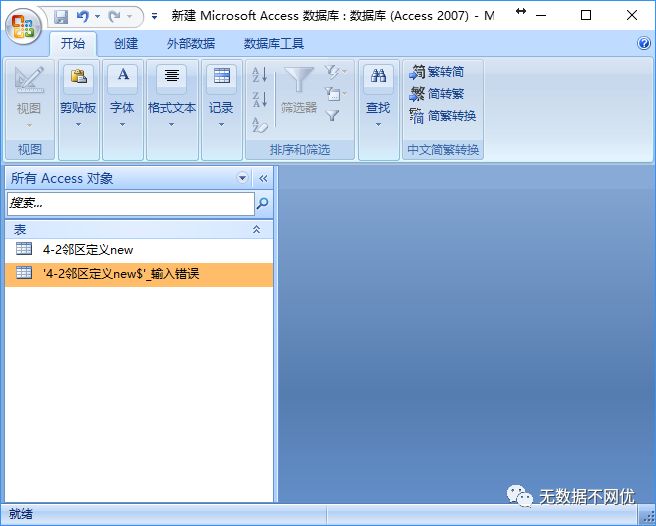
Task: Open the selection filter lightning icon
Action: pos(335,72)
